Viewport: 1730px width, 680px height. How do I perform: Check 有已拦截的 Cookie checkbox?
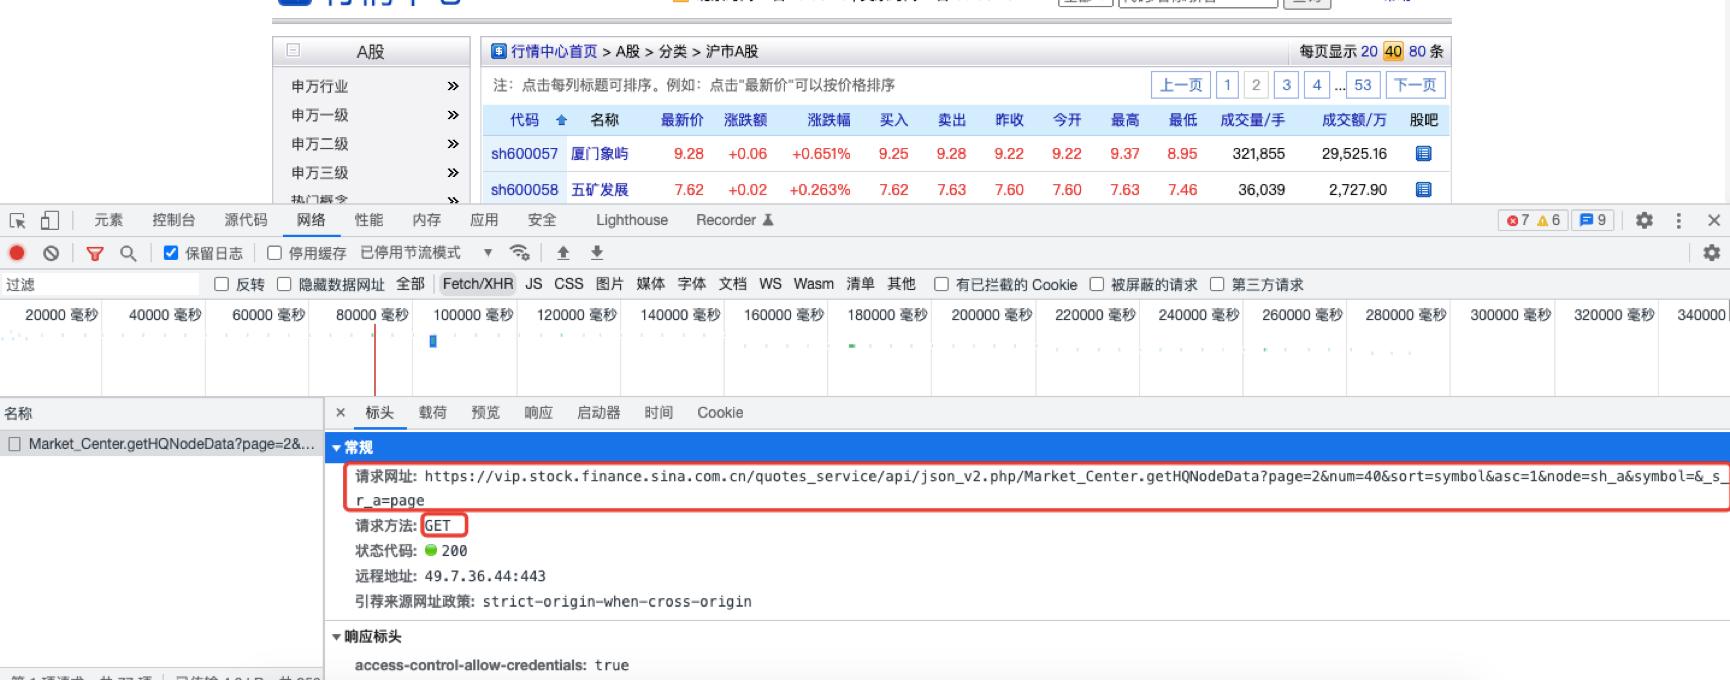[x=941, y=284]
